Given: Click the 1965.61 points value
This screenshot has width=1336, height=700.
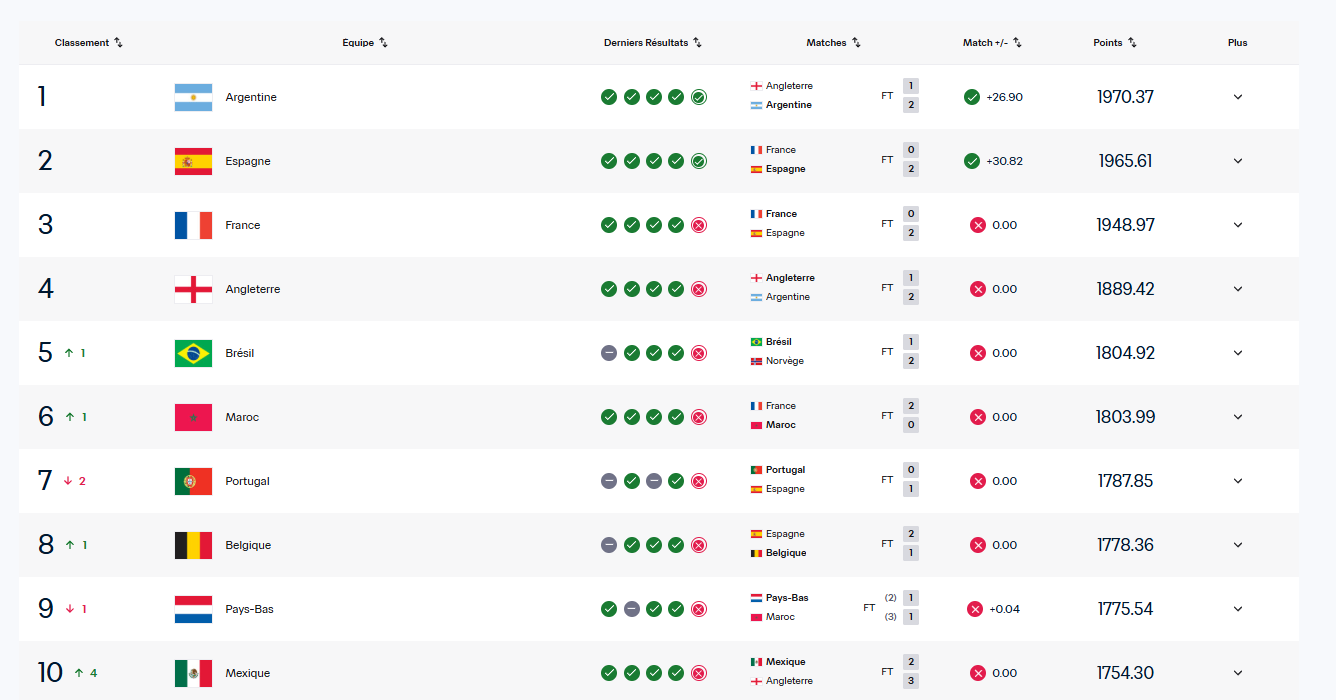Looking at the screenshot, I should pyautogui.click(x=1125, y=161).
